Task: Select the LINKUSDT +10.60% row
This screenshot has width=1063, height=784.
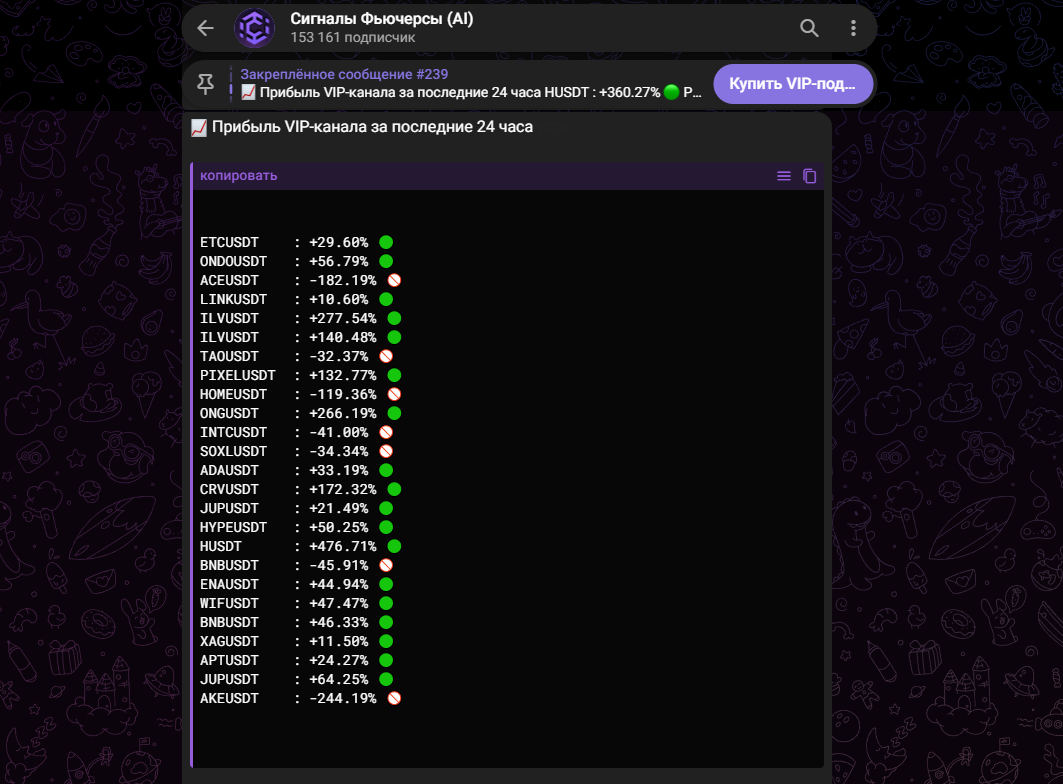Action: click(296, 299)
